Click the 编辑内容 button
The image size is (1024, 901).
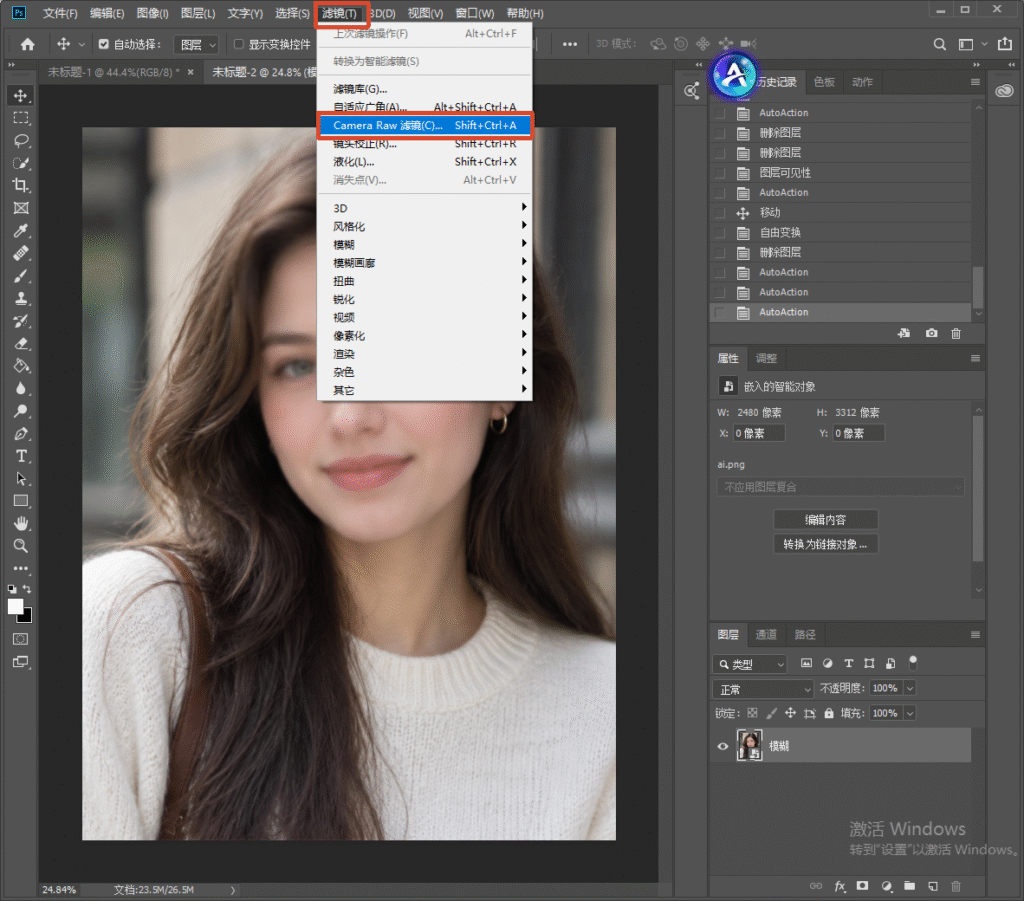click(x=825, y=520)
